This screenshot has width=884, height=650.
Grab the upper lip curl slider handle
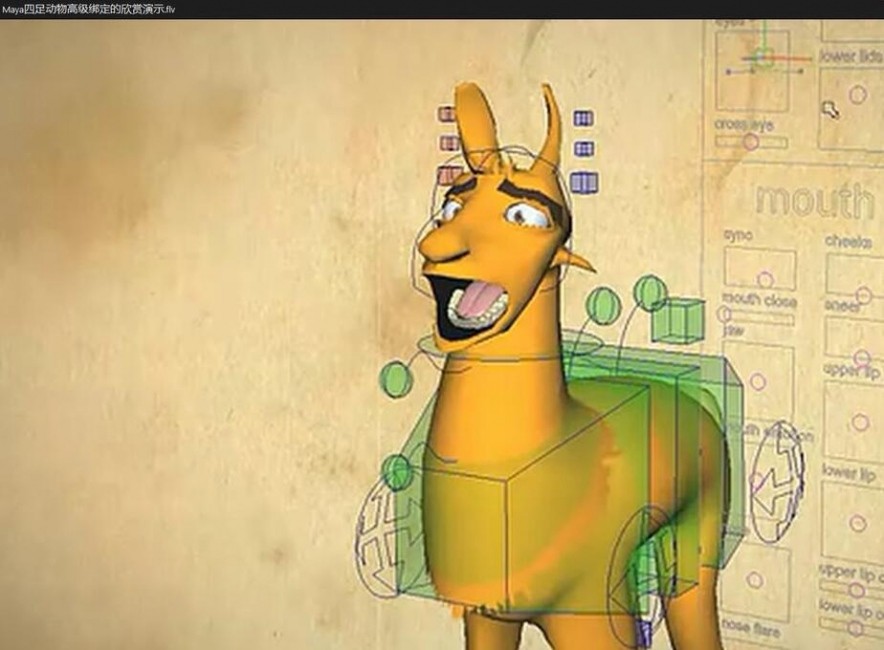point(857,590)
